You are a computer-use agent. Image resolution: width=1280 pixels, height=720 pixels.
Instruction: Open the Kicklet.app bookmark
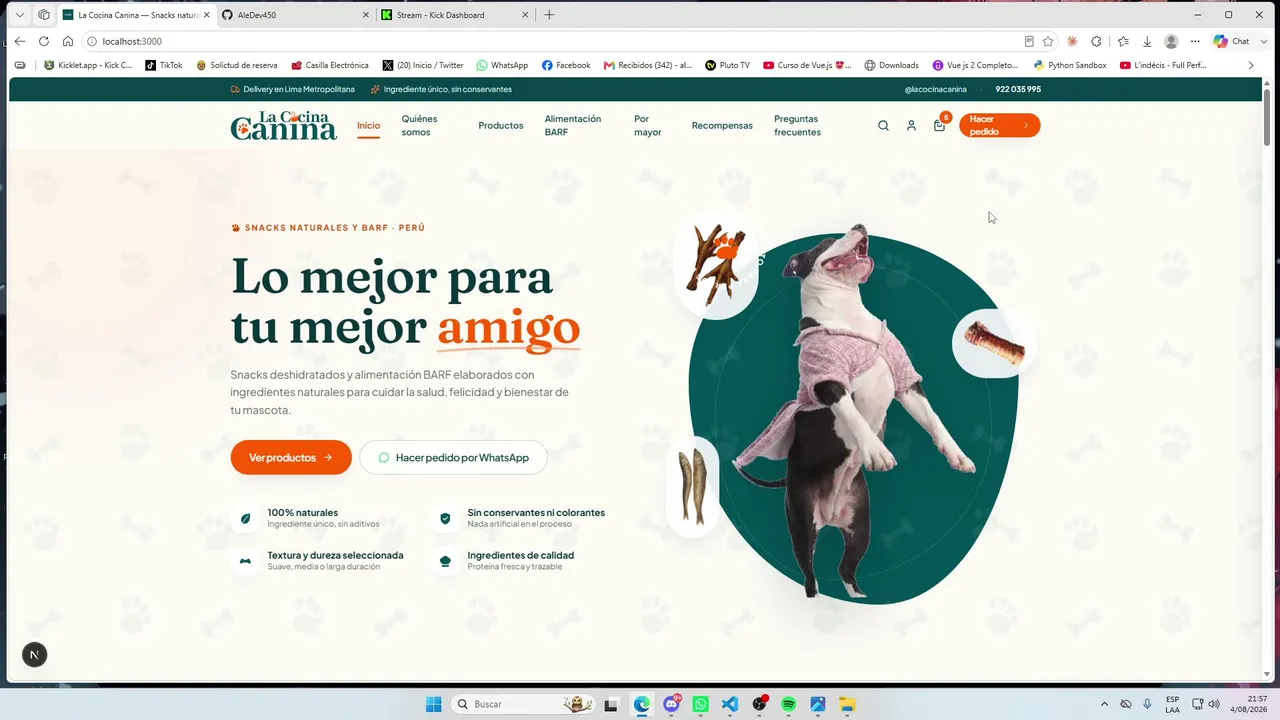coord(89,65)
